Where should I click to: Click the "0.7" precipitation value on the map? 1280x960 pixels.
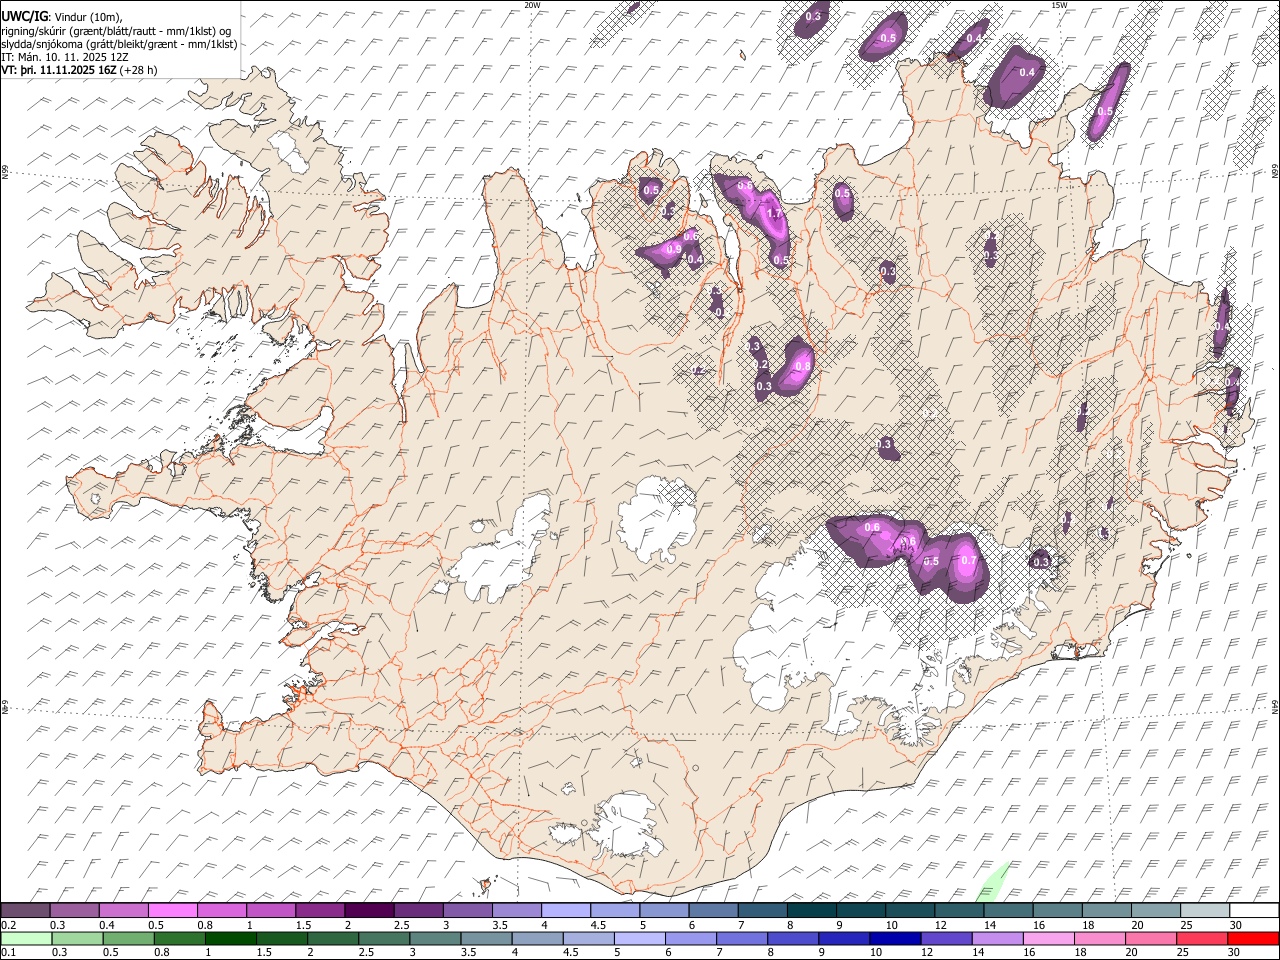pyautogui.click(x=968, y=561)
